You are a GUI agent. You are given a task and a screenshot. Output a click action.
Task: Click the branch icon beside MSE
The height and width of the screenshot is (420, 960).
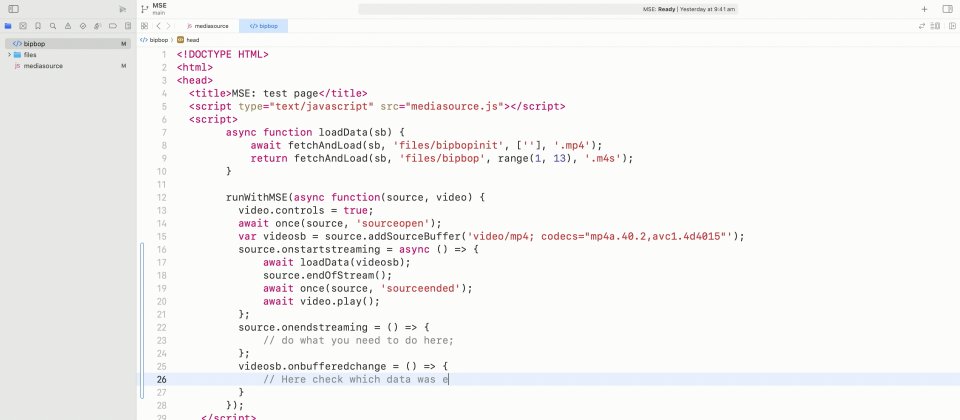coord(144,9)
